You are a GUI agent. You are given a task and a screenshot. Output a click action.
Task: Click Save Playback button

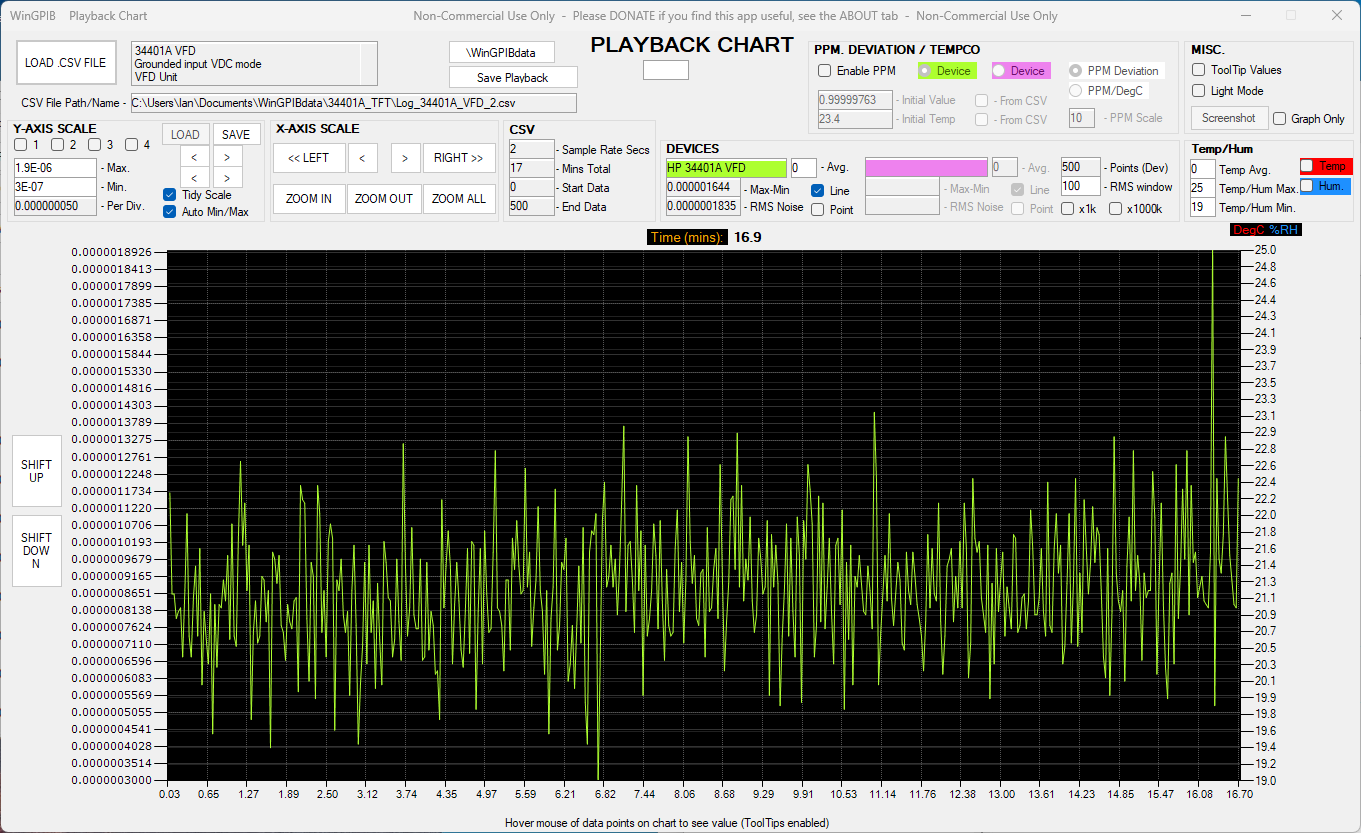click(x=513, y=77)
